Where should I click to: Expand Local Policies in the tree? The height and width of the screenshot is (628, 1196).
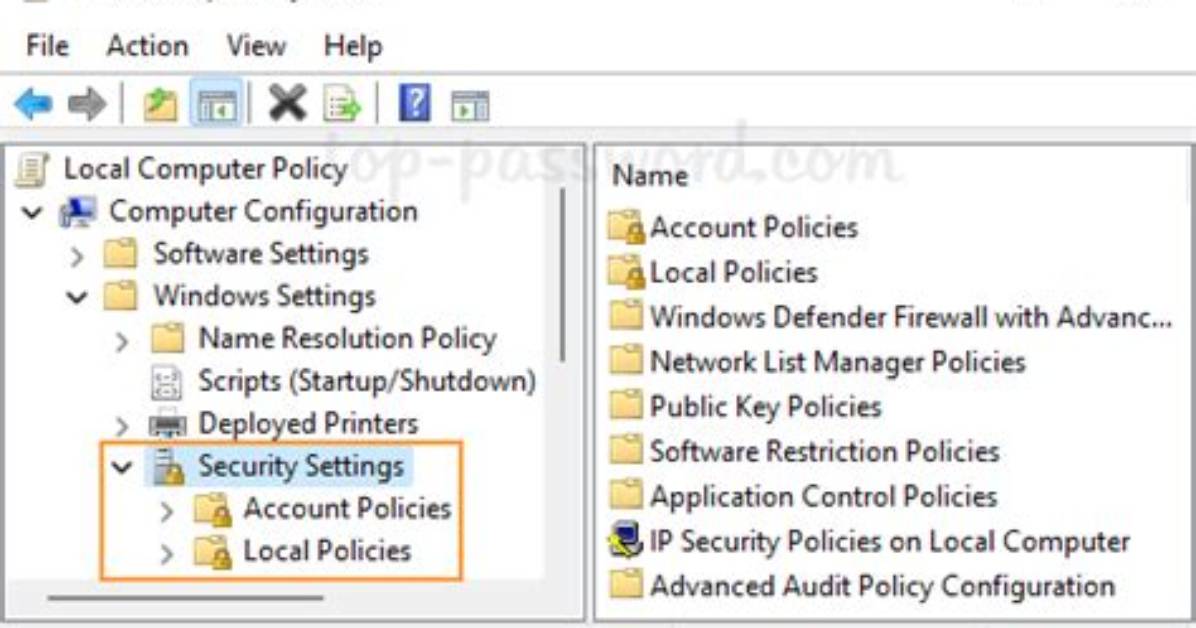[x=167, y=554]
